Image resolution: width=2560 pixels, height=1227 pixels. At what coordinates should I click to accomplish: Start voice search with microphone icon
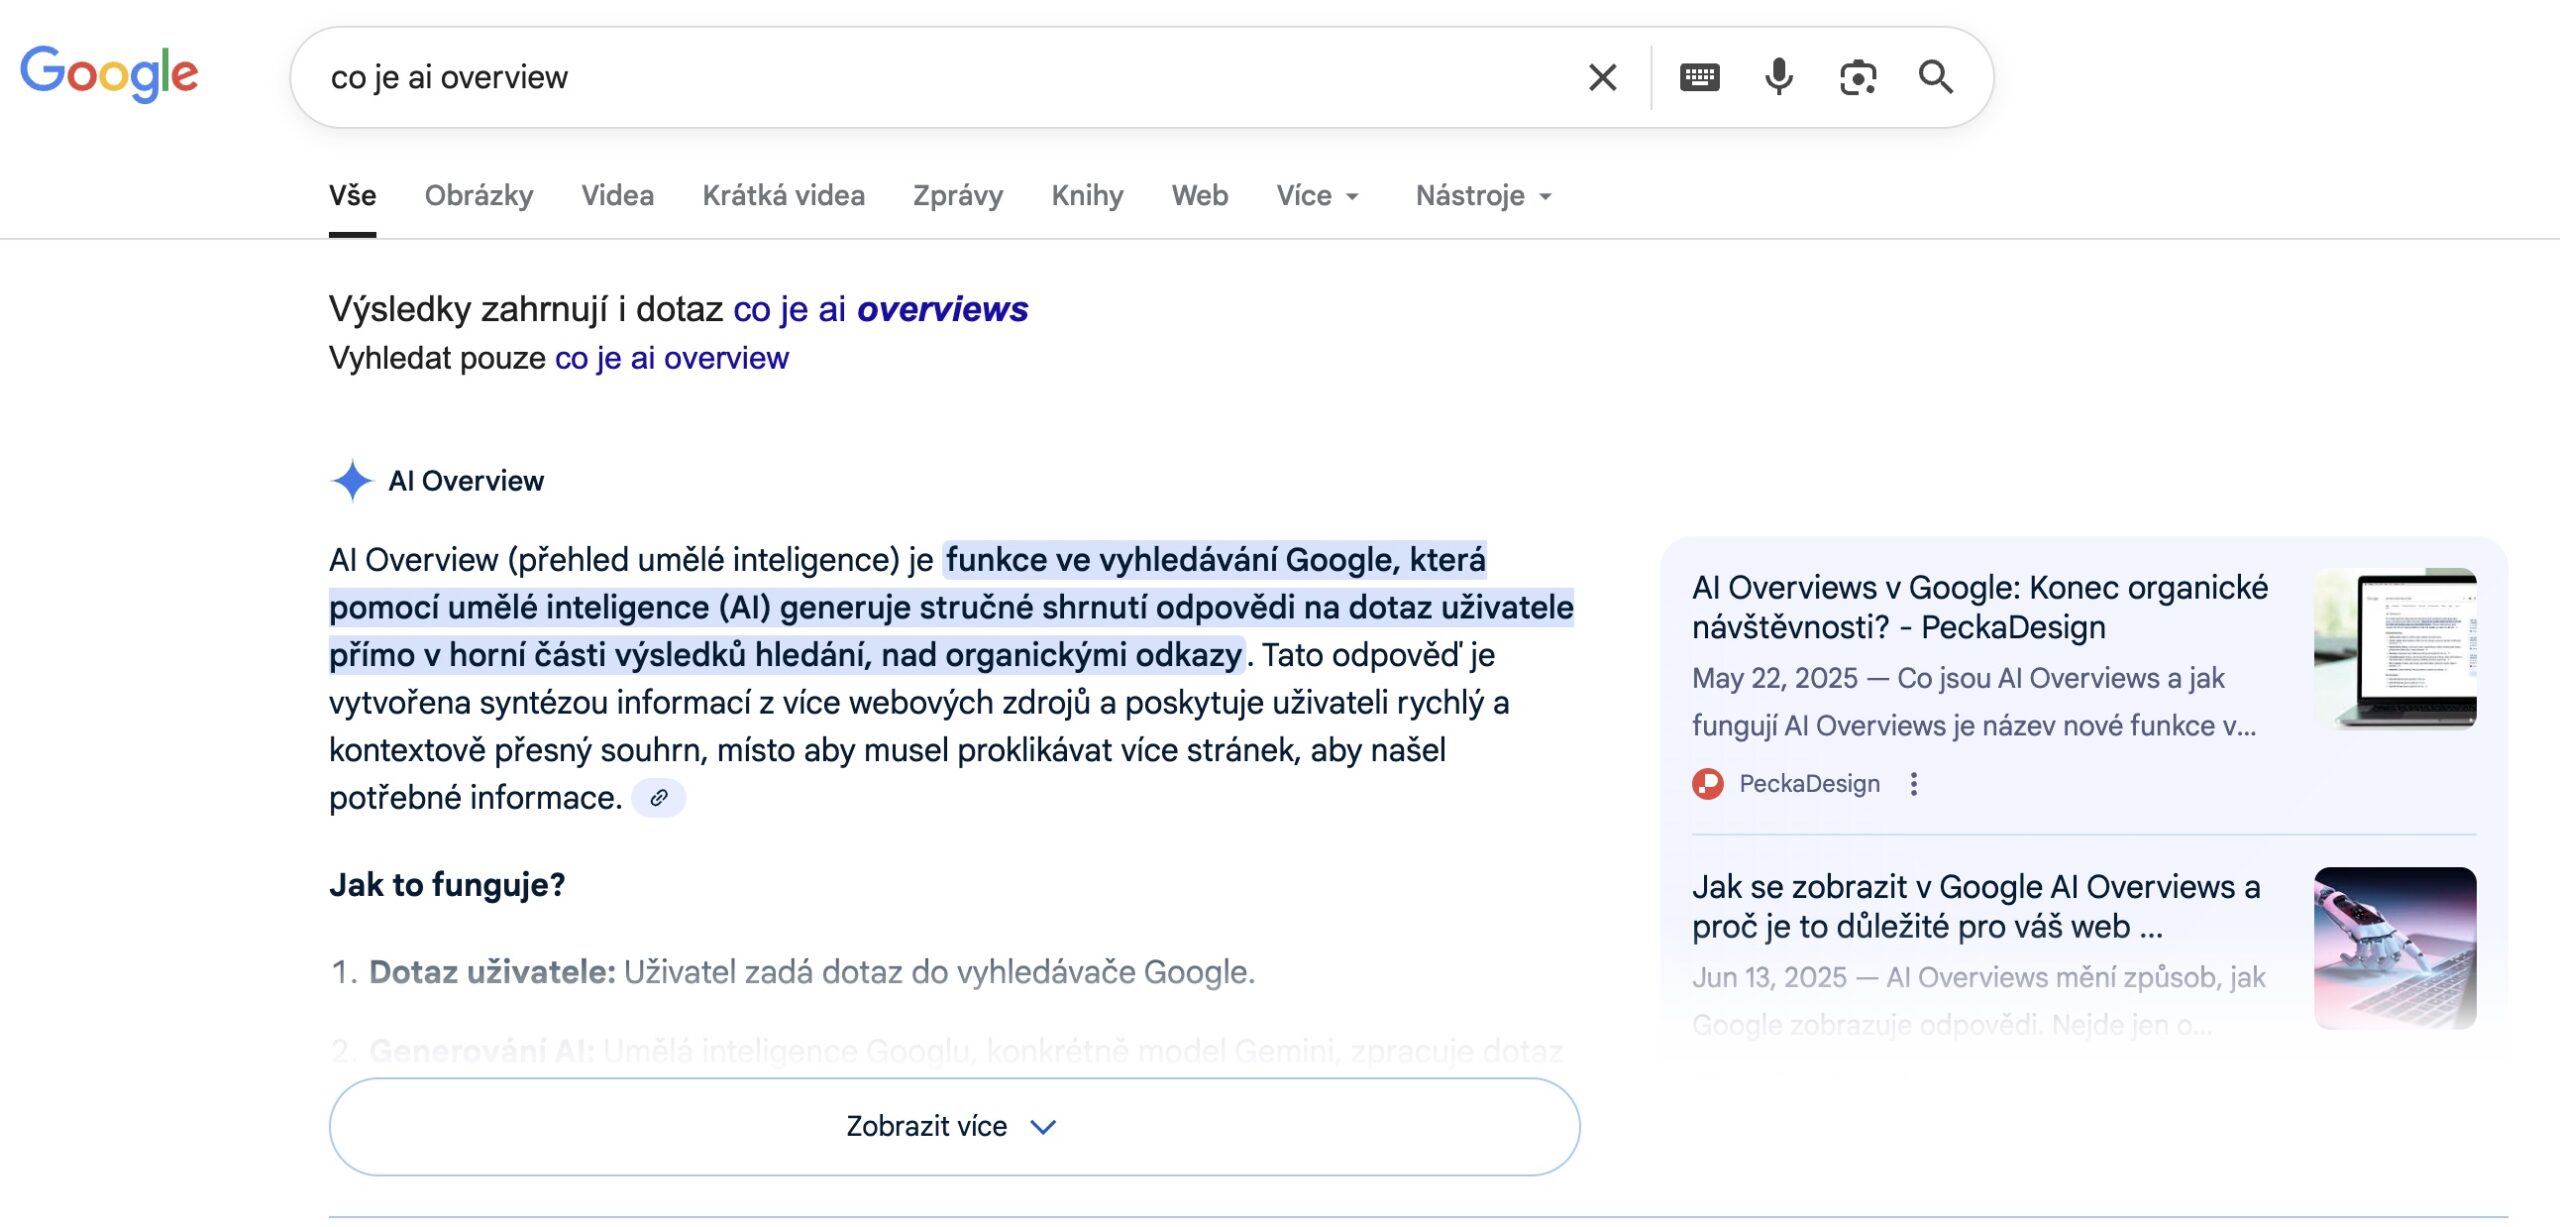tap(1778, 77)
